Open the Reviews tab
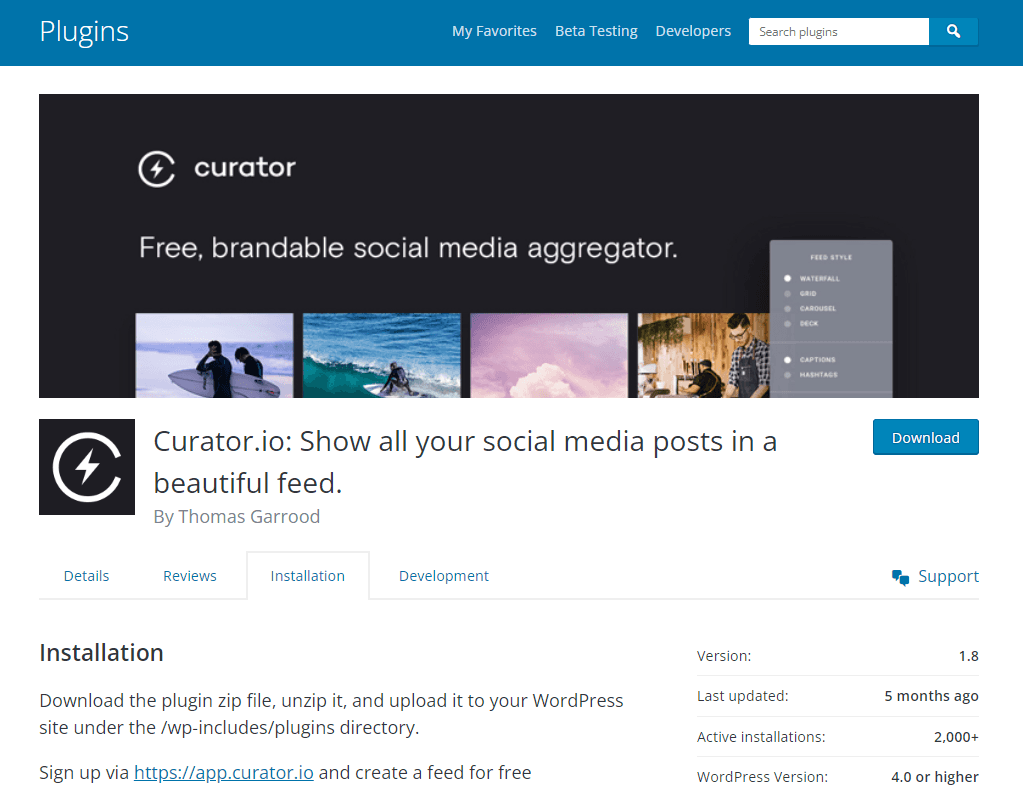 (x=189, y=575)
